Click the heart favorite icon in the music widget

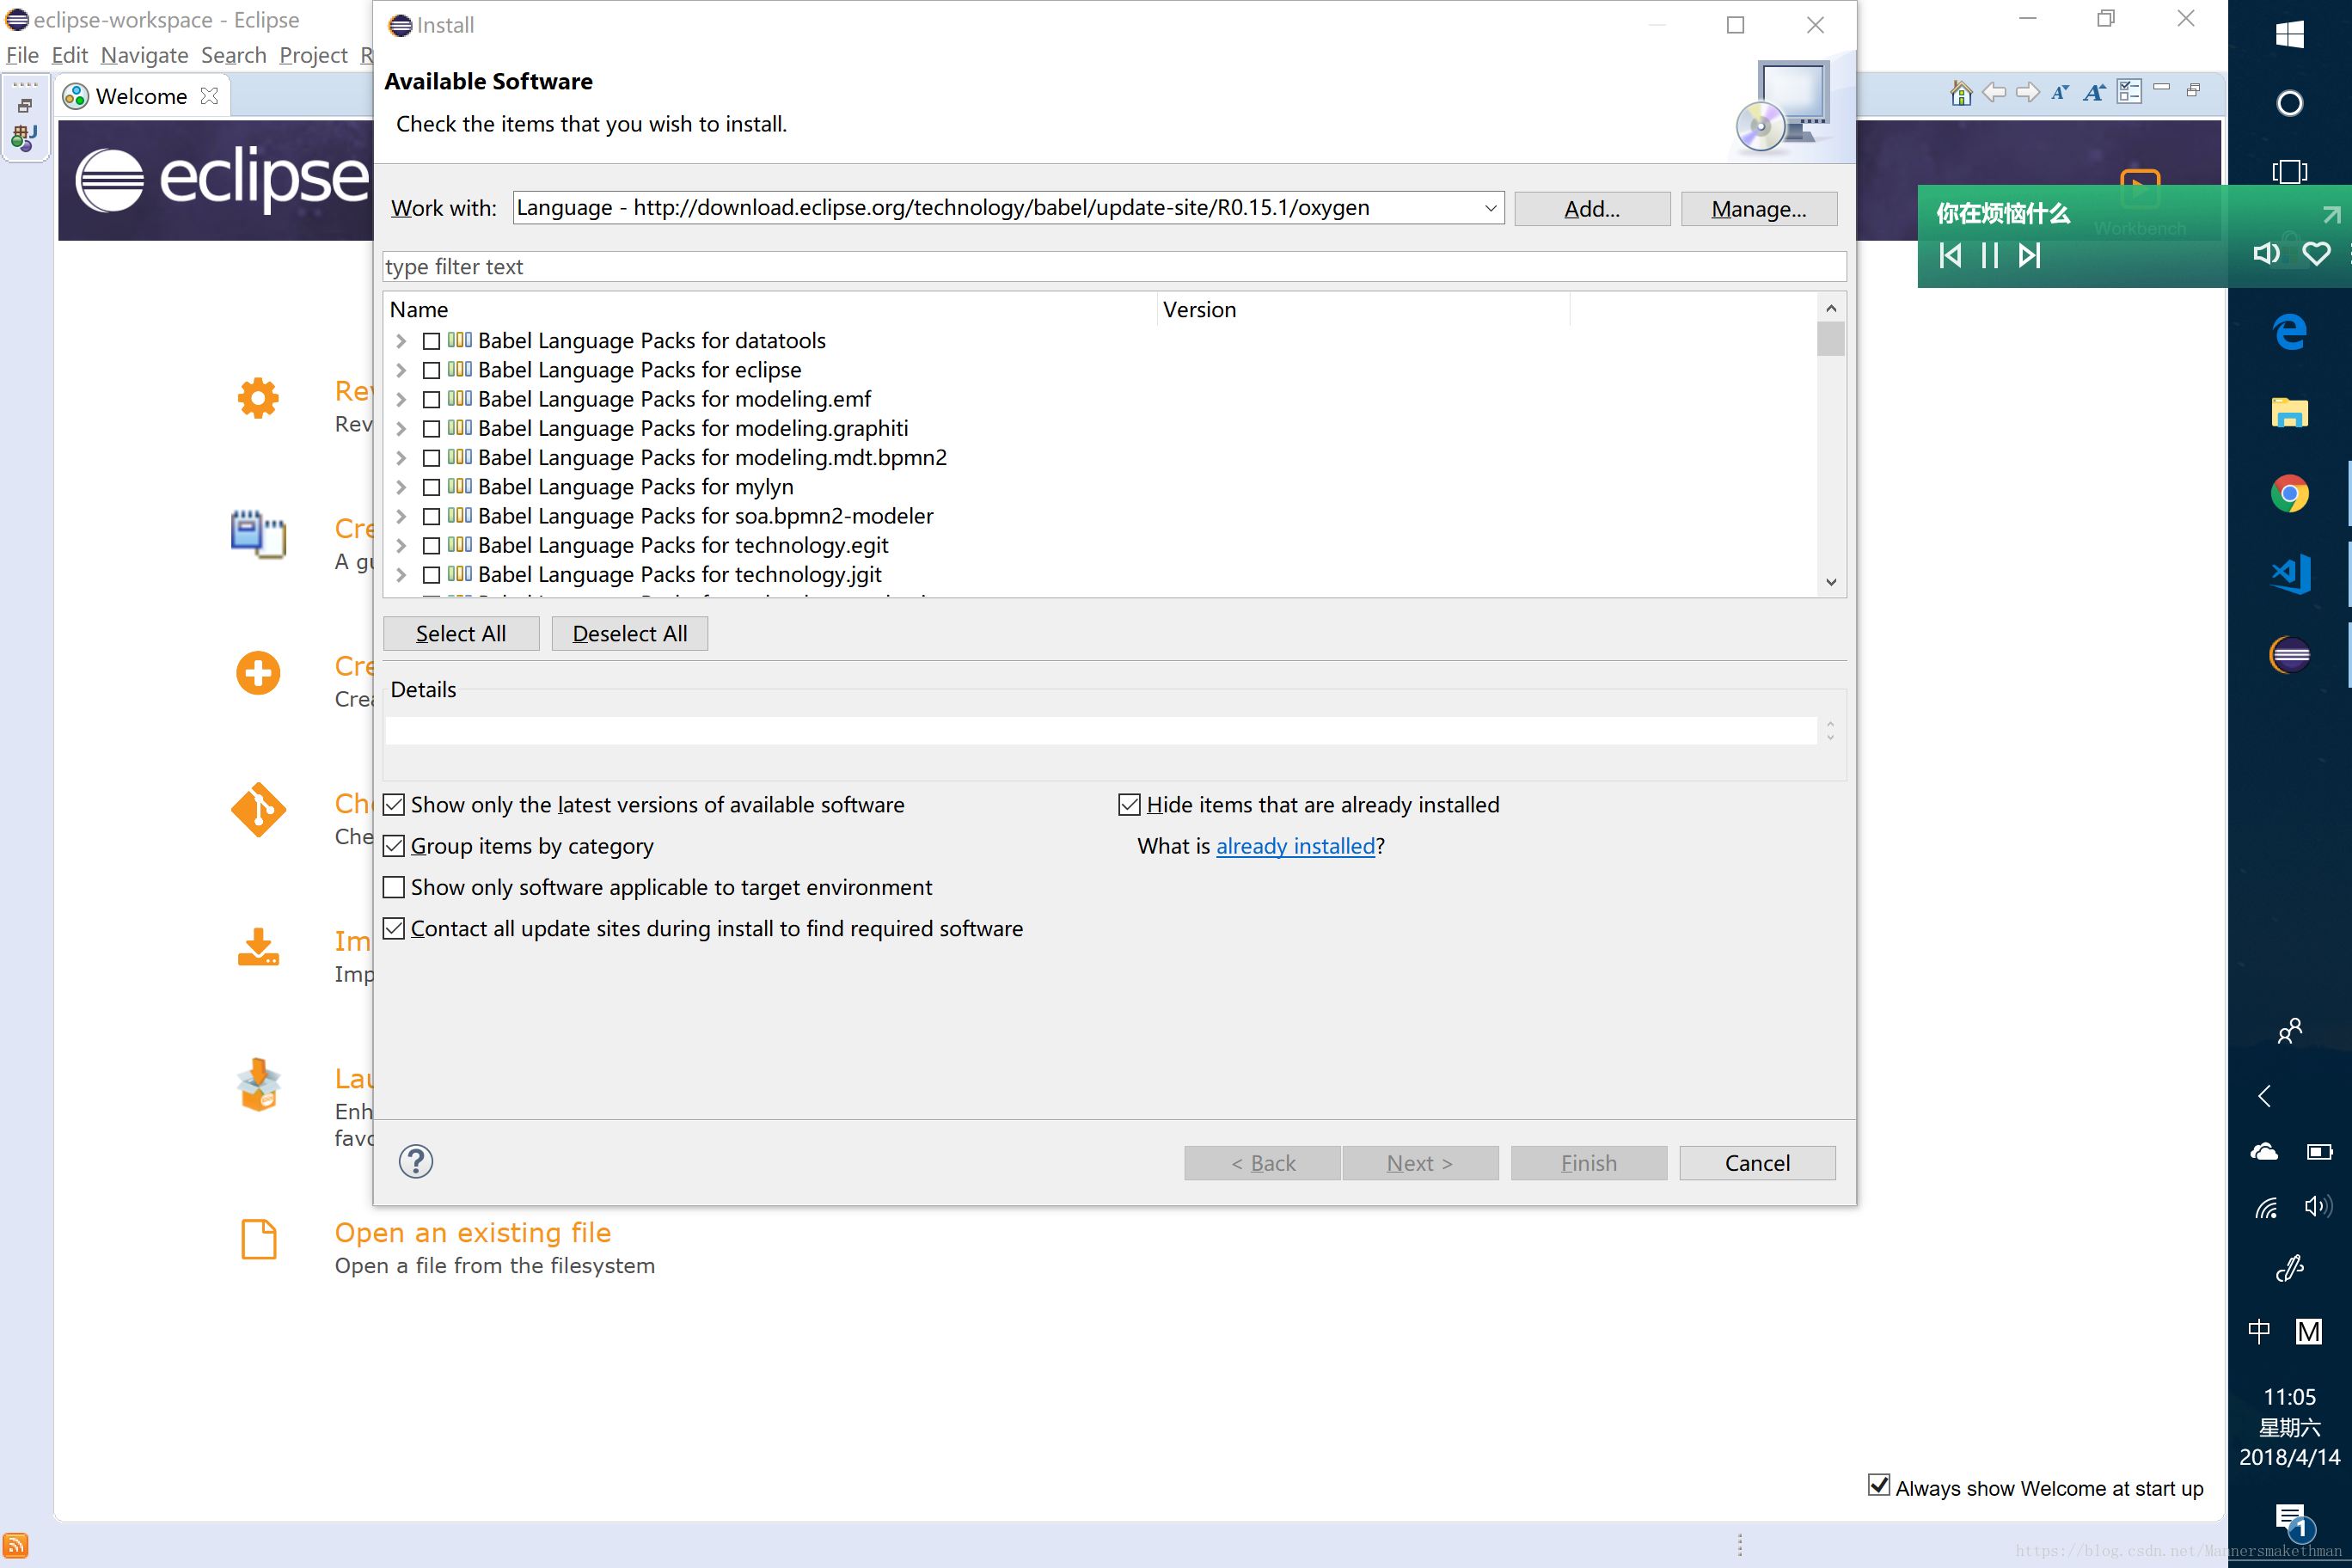click(2316, 253)
